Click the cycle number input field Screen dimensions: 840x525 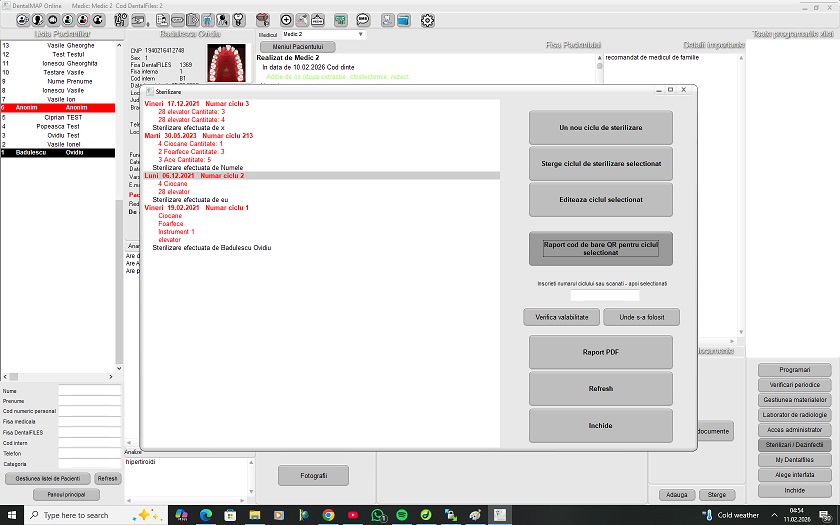pyautogui.click(x=604, y=296)
